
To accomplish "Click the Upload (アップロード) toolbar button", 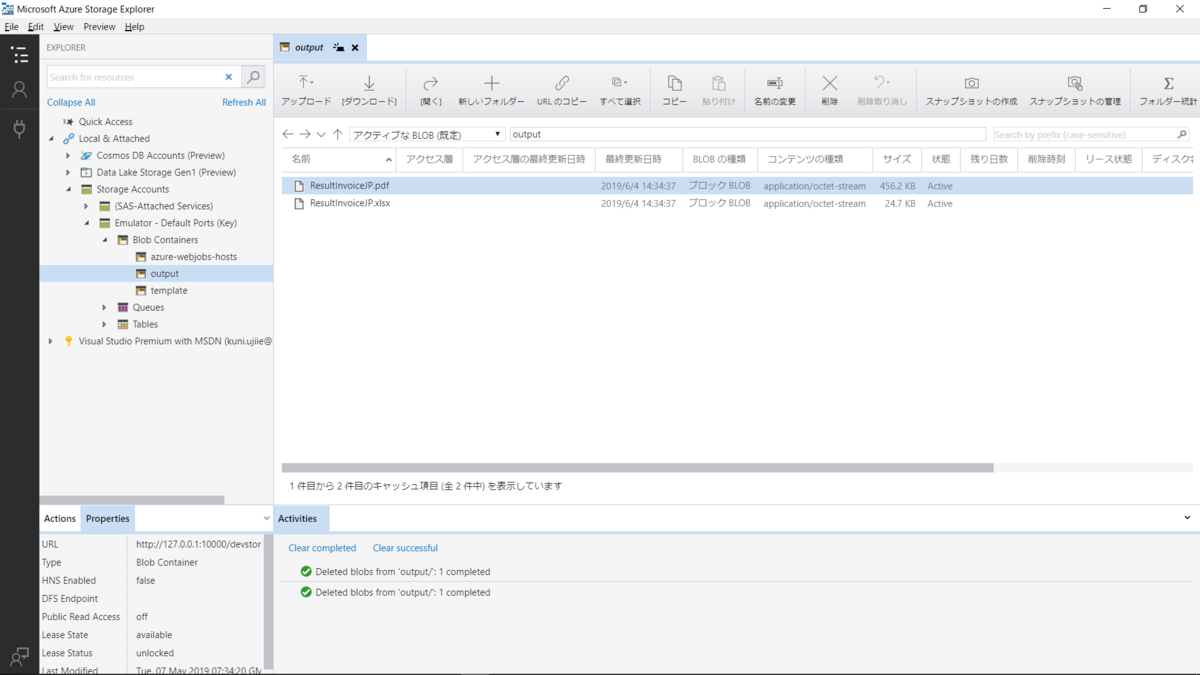I will click(x=306, y=90).
